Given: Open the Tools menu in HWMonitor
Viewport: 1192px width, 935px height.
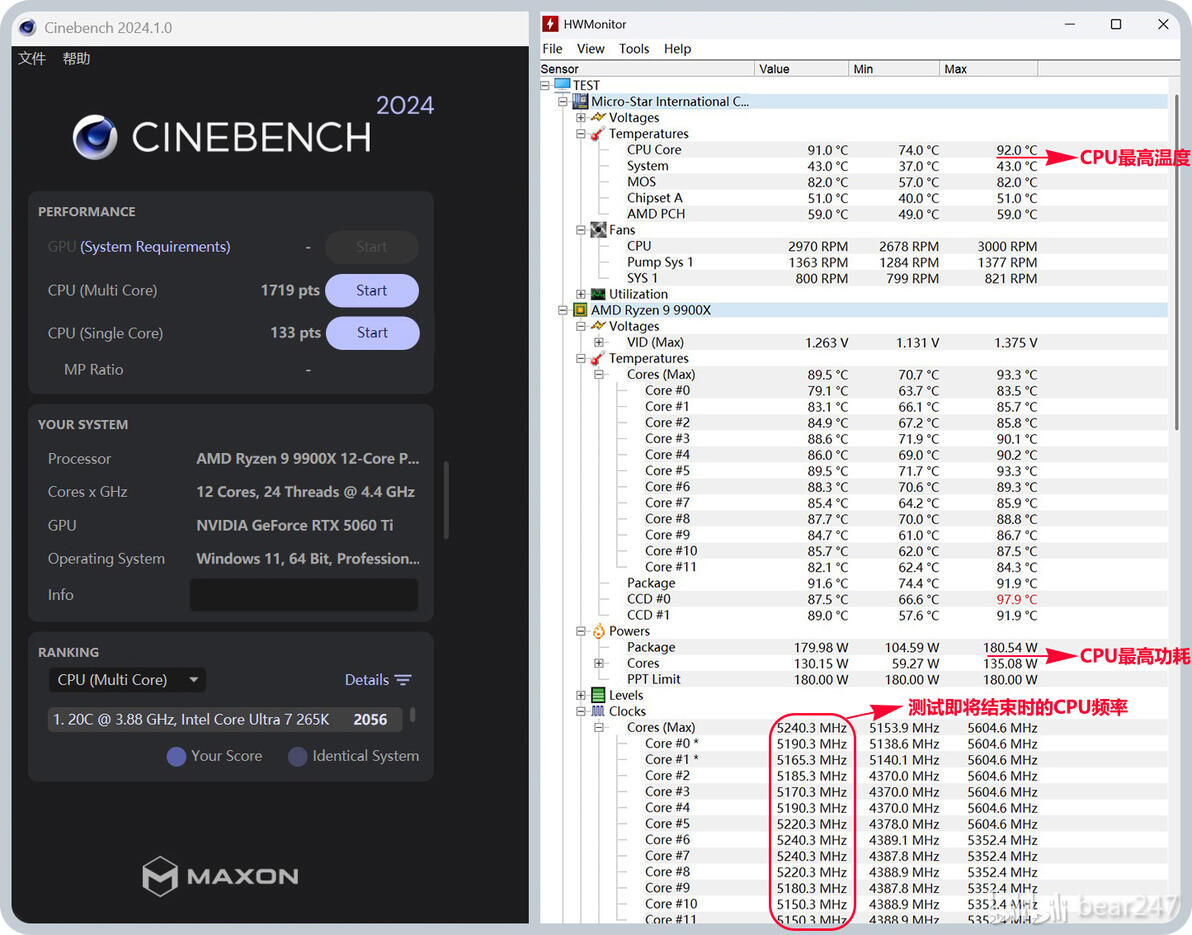Looking at the screenshot, I should (634, 49).
